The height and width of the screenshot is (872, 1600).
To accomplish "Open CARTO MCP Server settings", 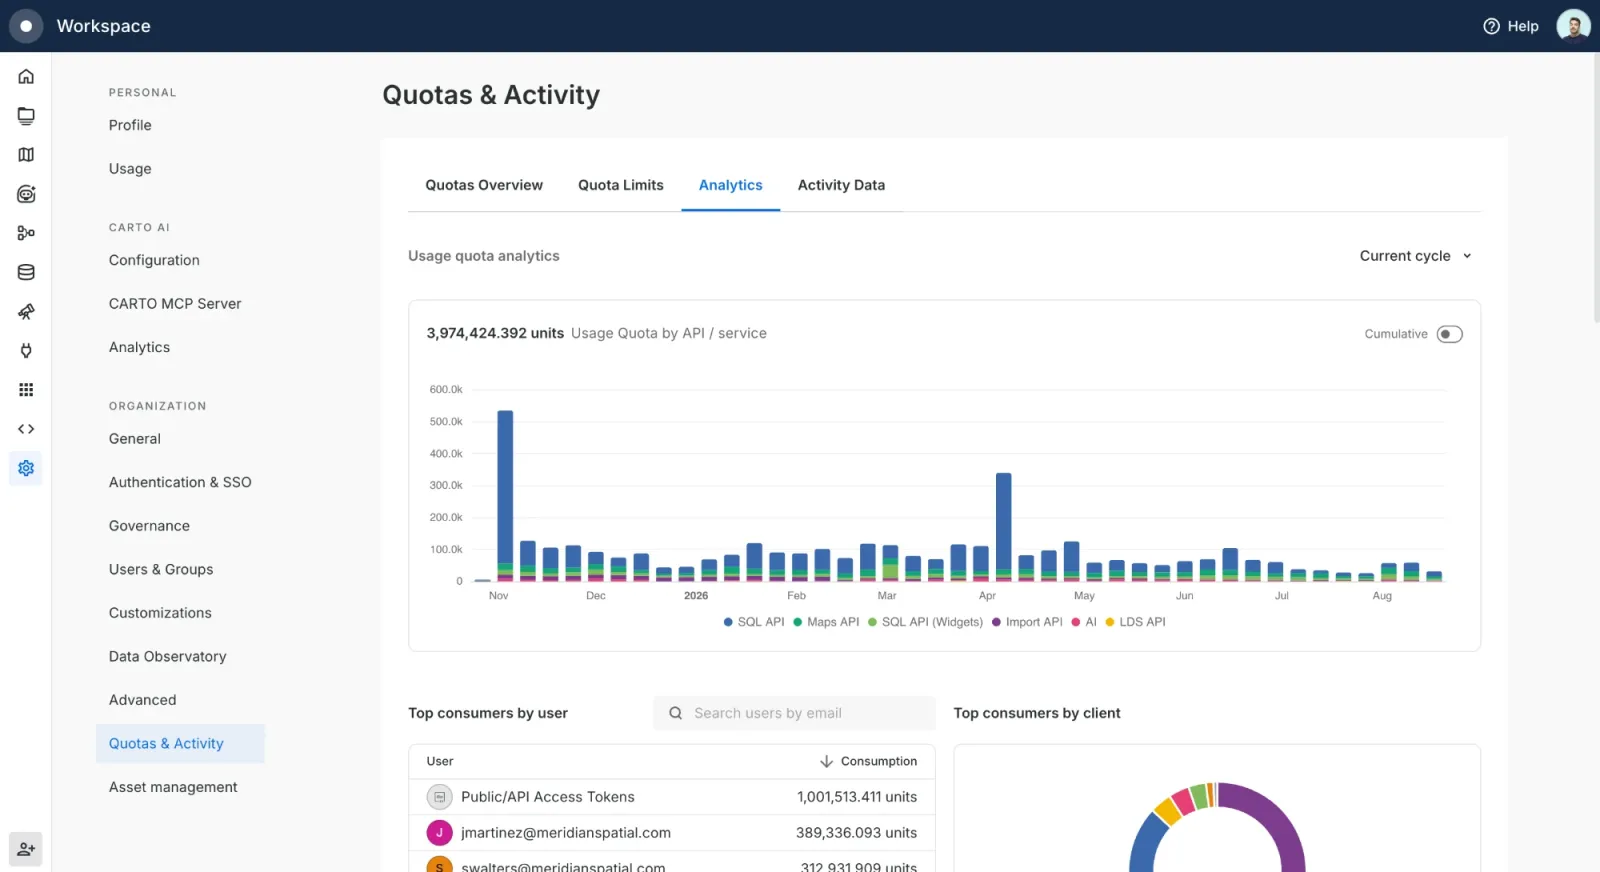I will pyautogui.click(x=175, y=304).
